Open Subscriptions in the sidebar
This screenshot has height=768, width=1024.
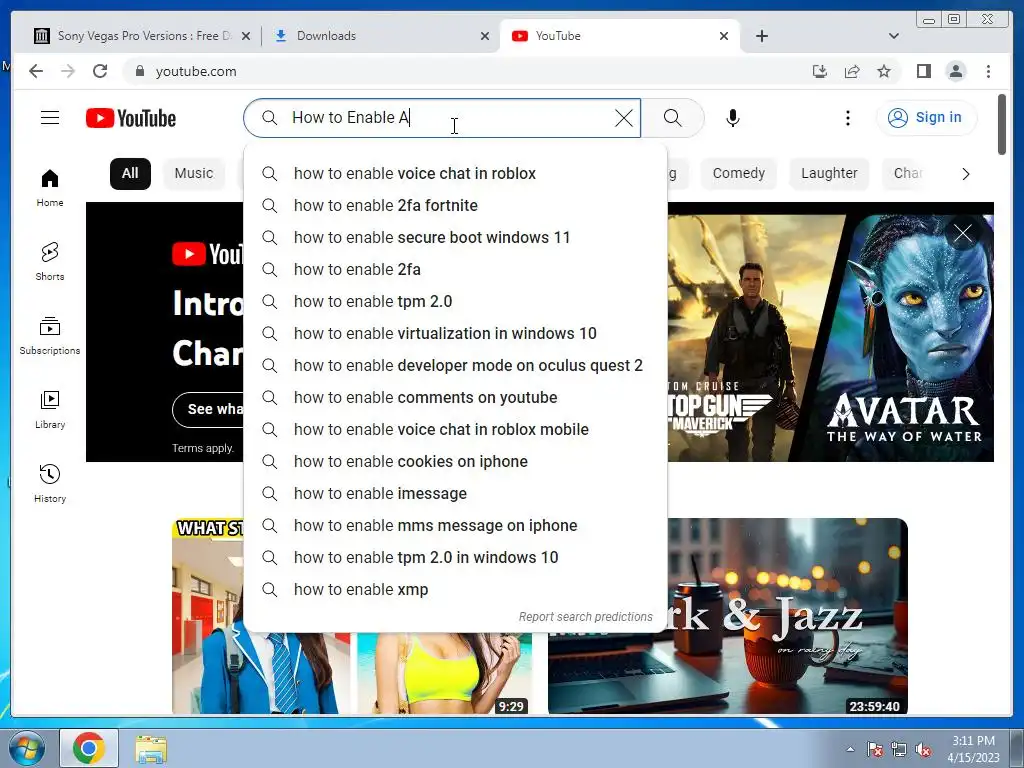click(x=50, y=336)
